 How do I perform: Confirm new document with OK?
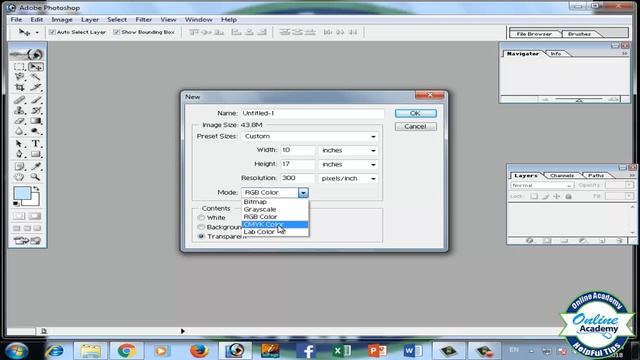coord(416,113)
